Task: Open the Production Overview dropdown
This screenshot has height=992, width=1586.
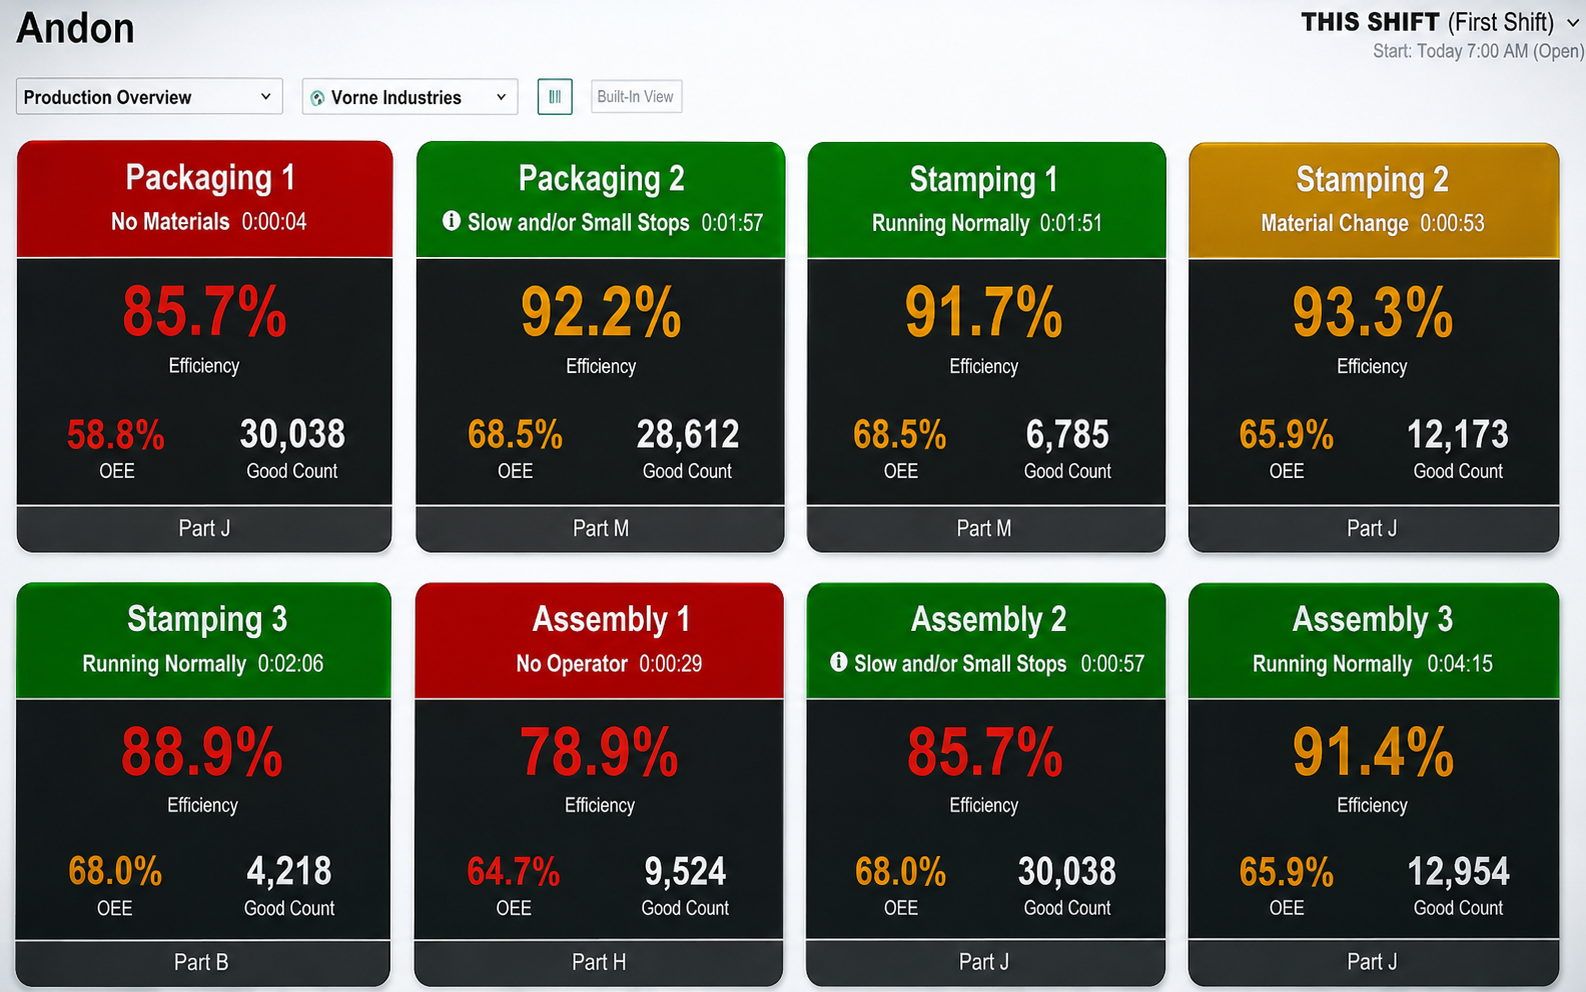Action: pos(149,97)
